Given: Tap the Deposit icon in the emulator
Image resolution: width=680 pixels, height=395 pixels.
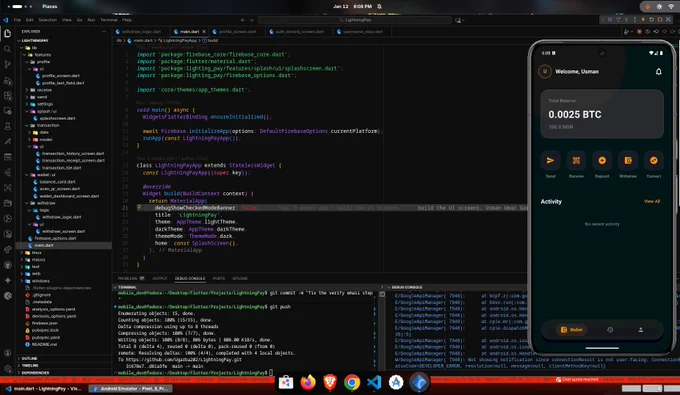Looking at the screenshot, I should [602, 160].
